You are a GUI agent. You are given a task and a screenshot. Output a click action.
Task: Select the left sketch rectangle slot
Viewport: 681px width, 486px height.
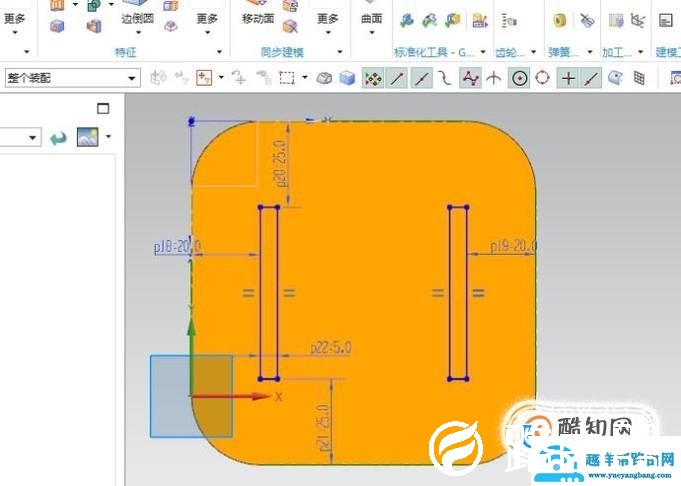(x=269, y=293)
